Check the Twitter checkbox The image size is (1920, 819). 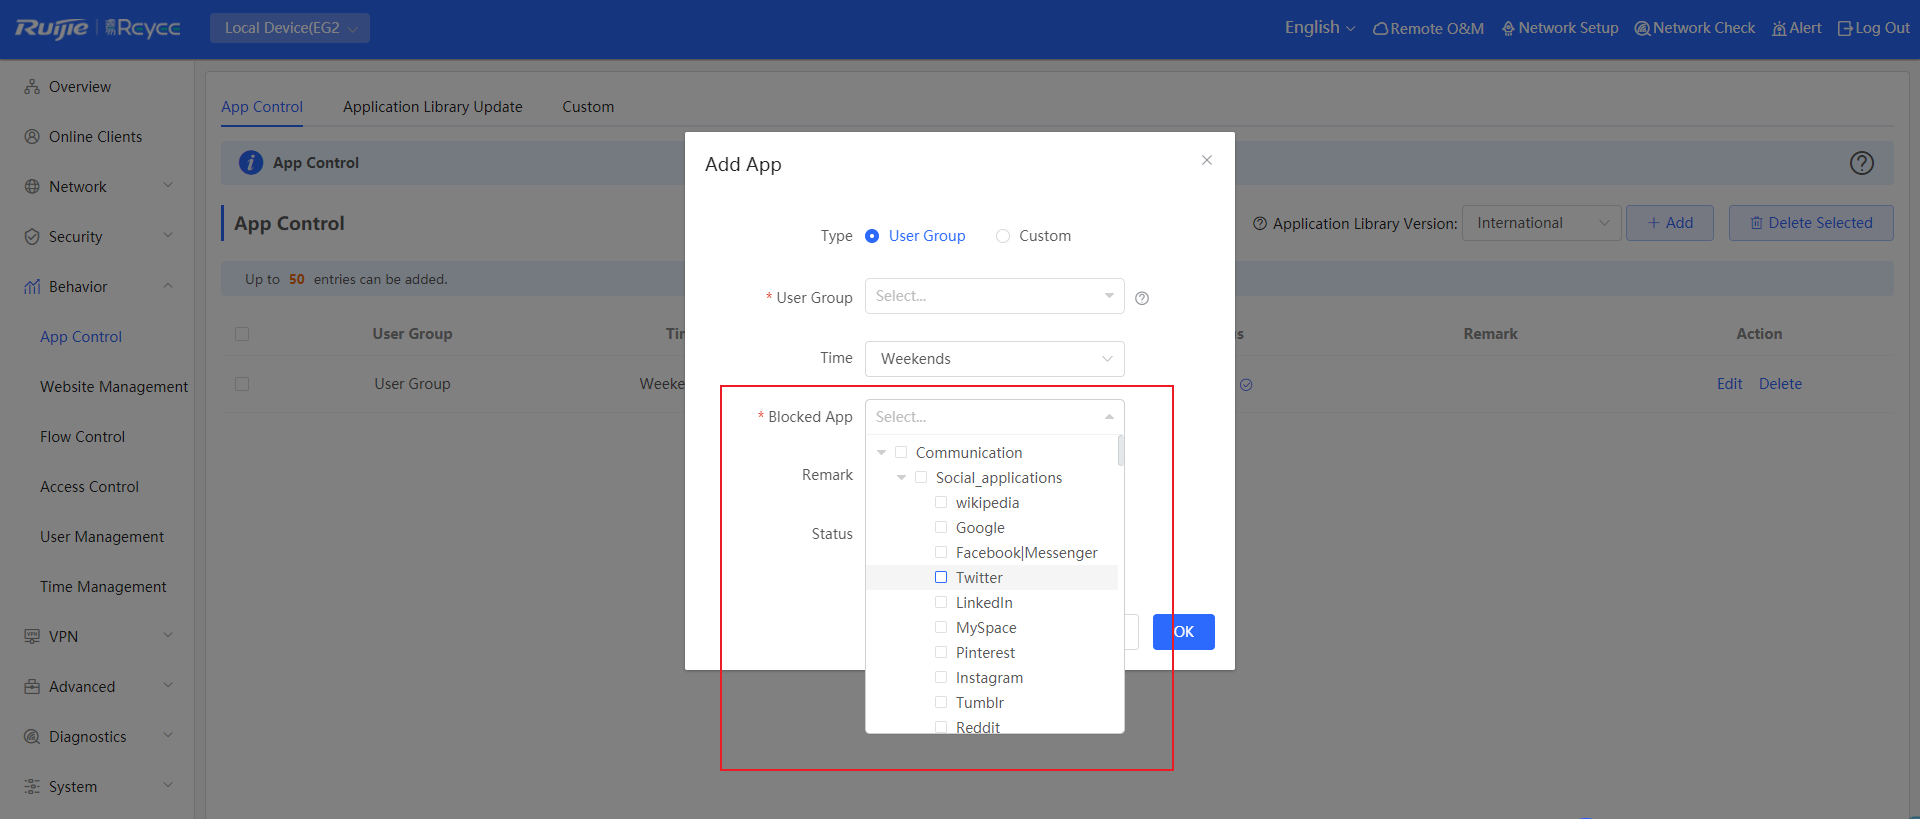(x=941, y=577)
